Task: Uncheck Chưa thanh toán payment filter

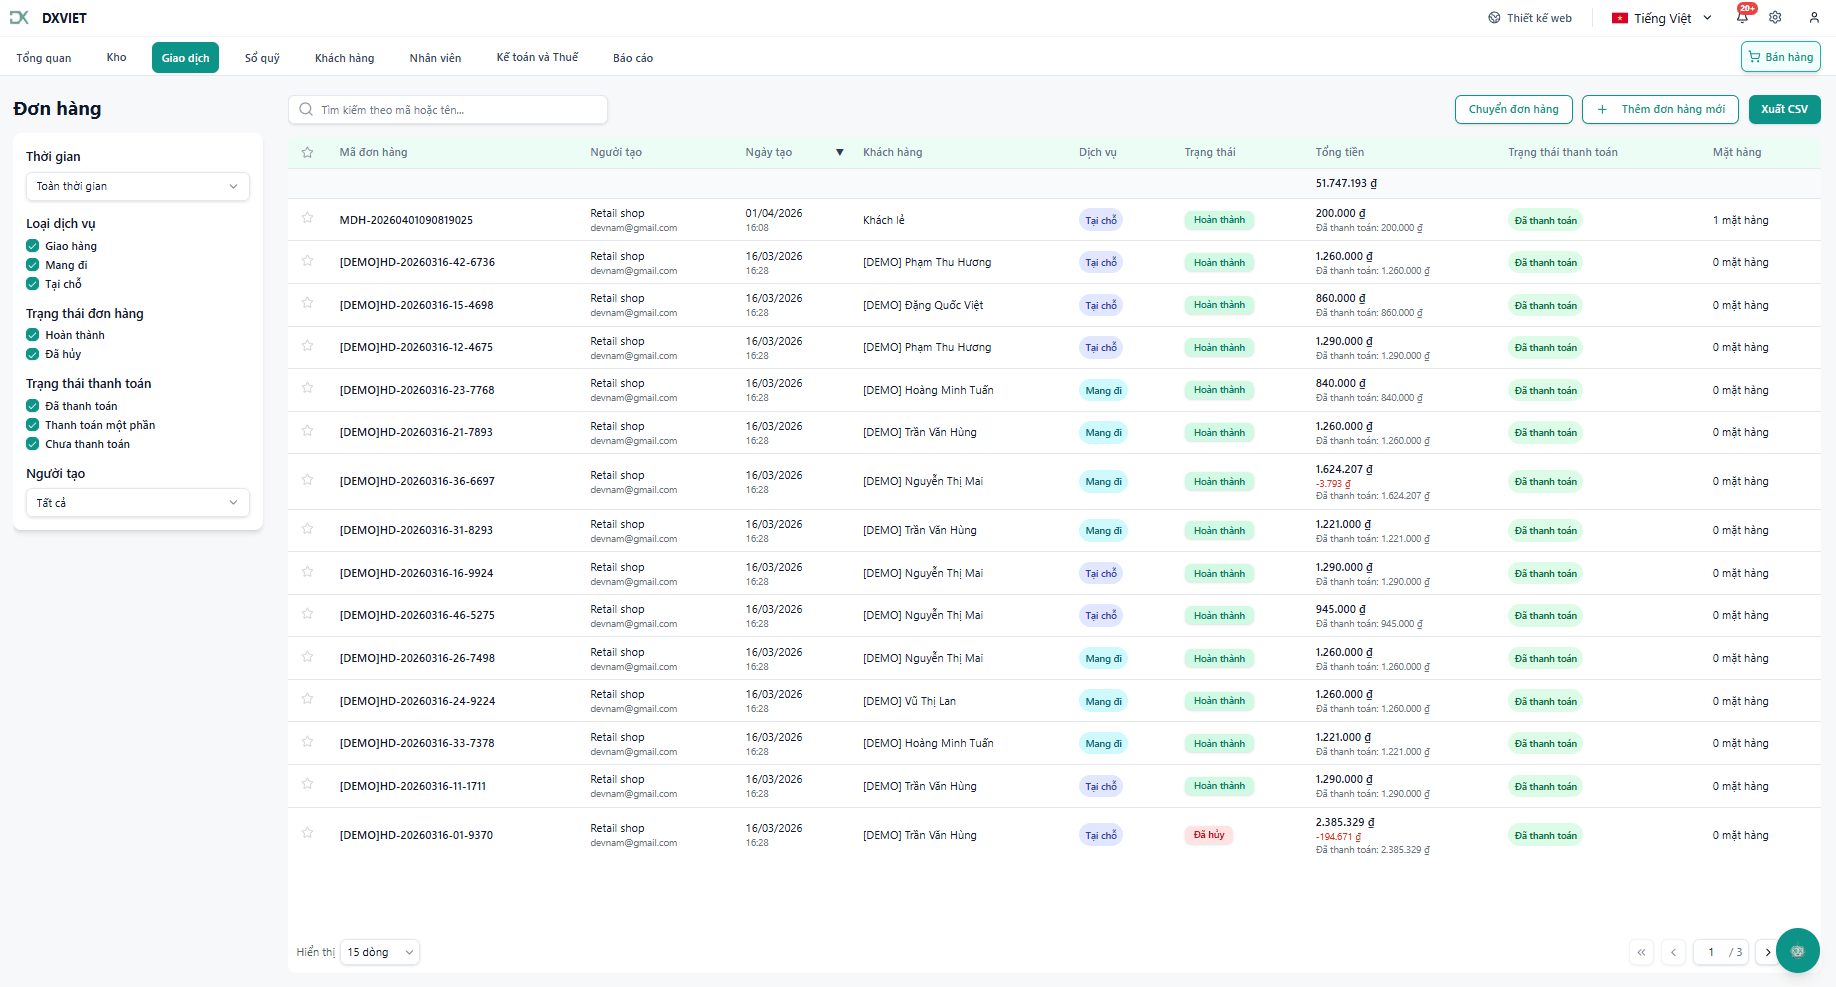Action: pos(33,444)
